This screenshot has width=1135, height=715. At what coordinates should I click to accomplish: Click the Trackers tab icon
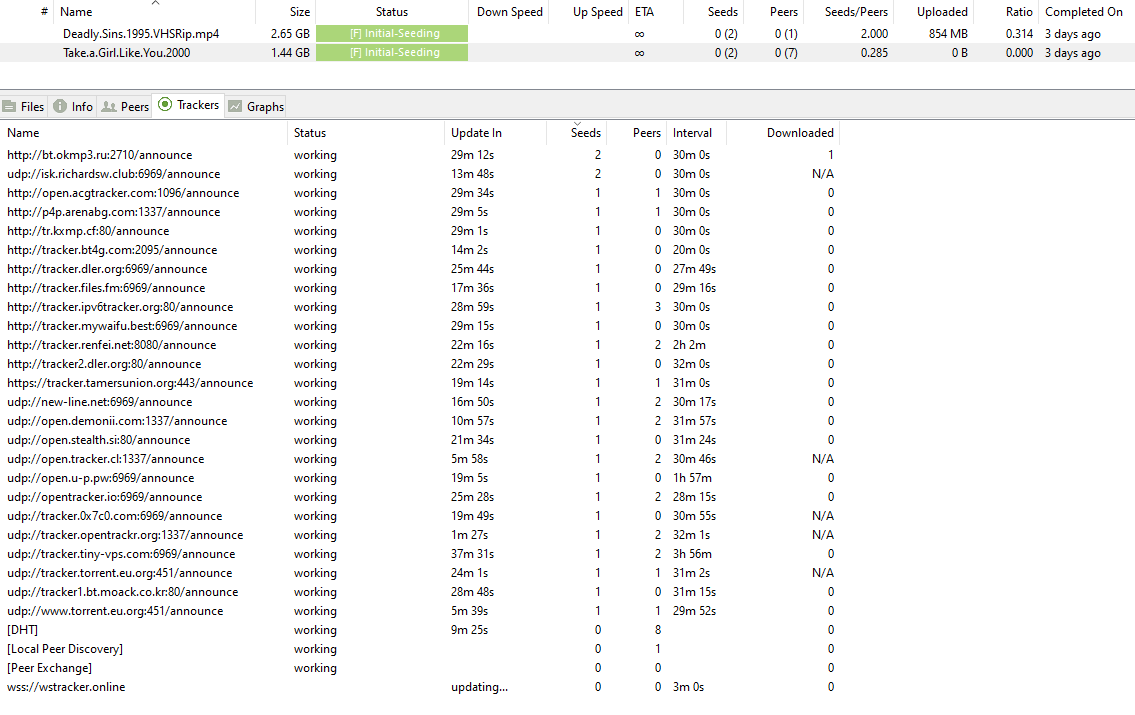tap(165, 104)
